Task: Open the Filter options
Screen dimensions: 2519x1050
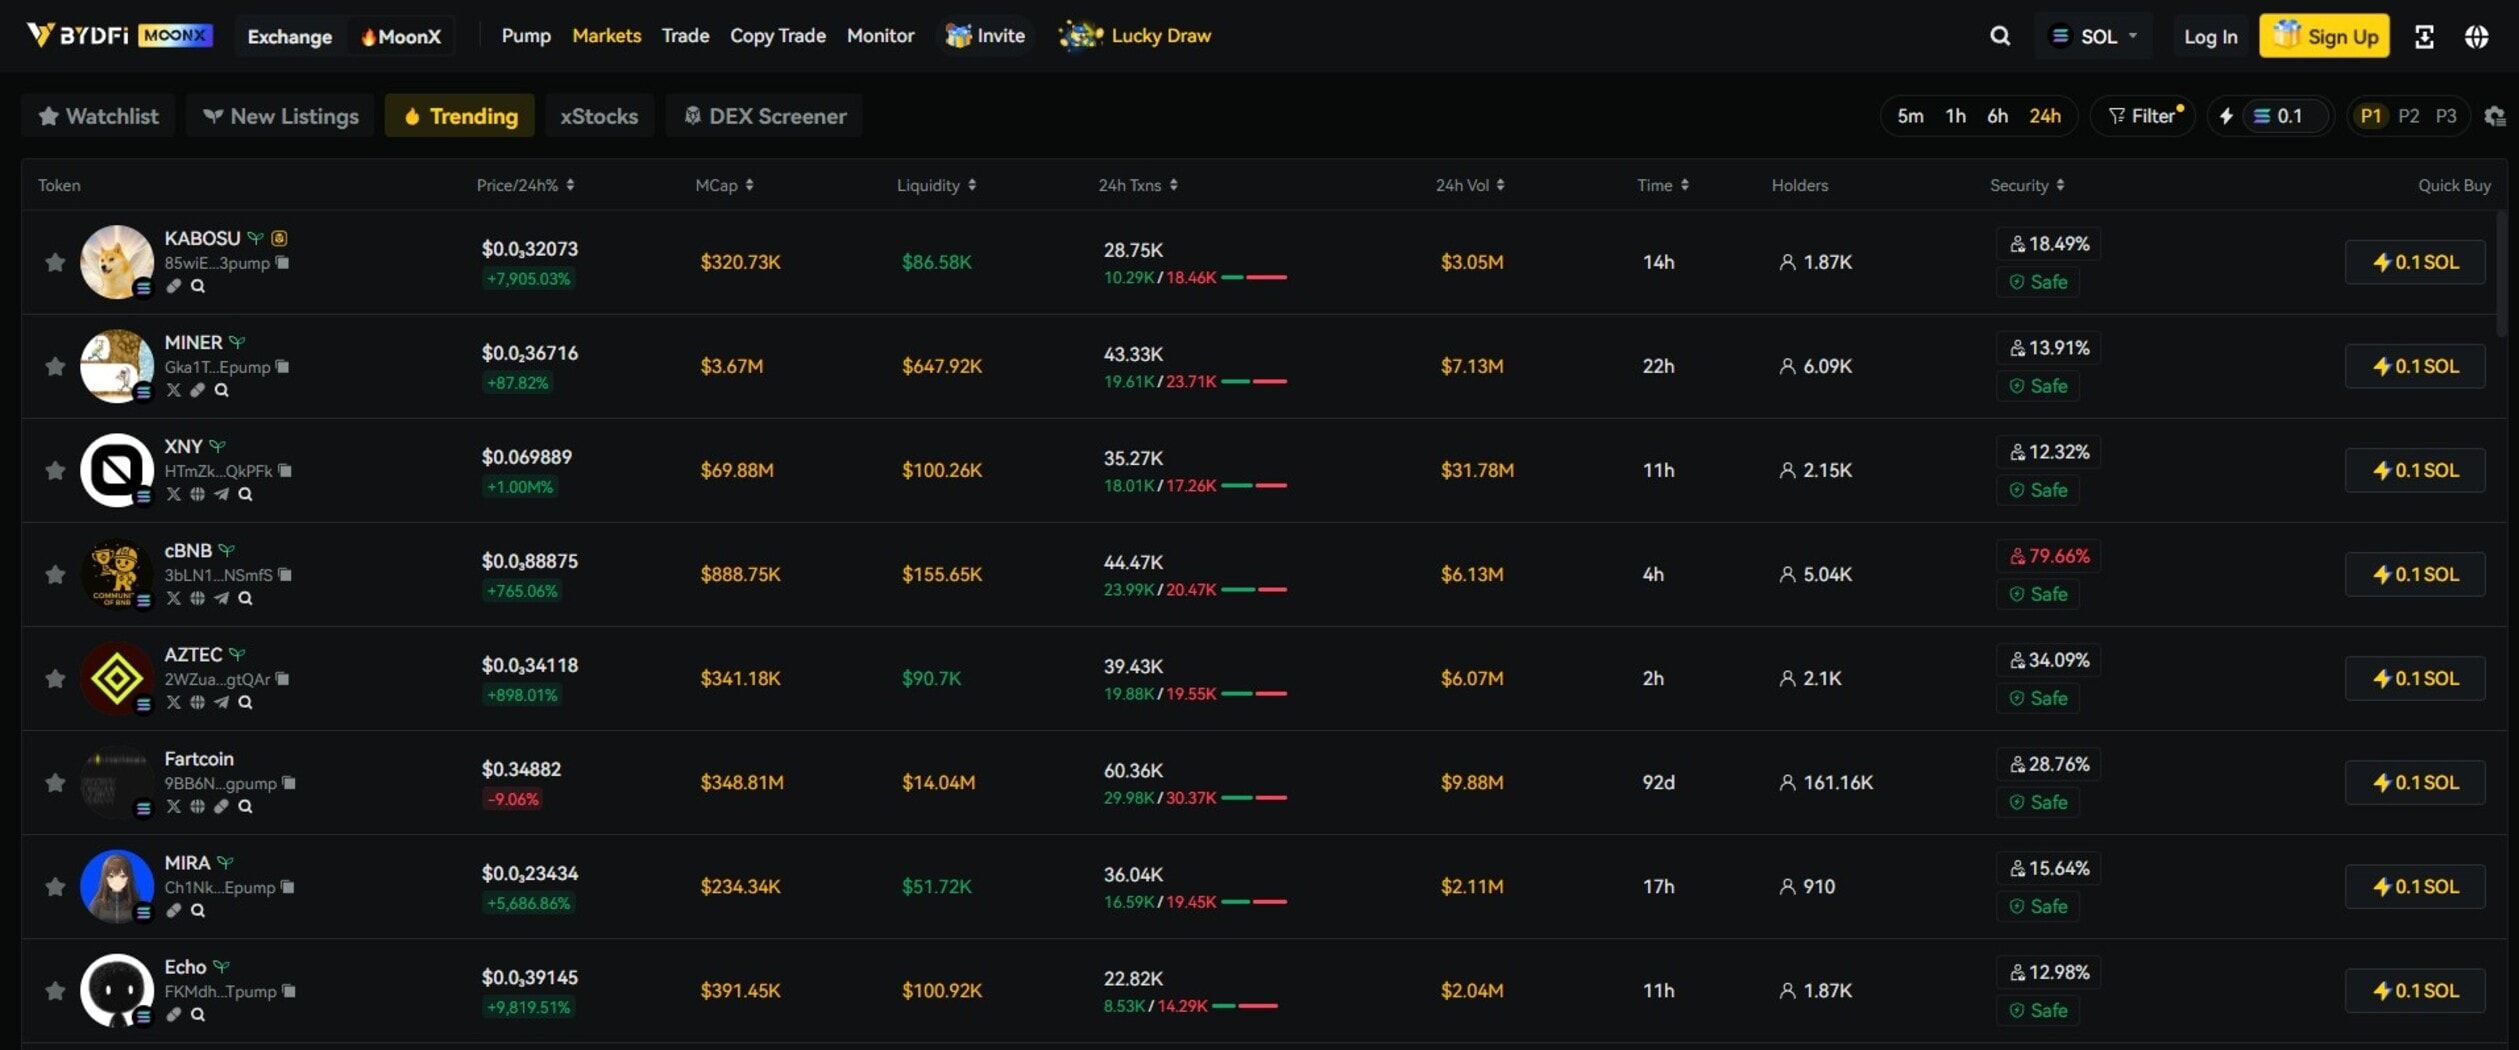Action: point(2143,116)
